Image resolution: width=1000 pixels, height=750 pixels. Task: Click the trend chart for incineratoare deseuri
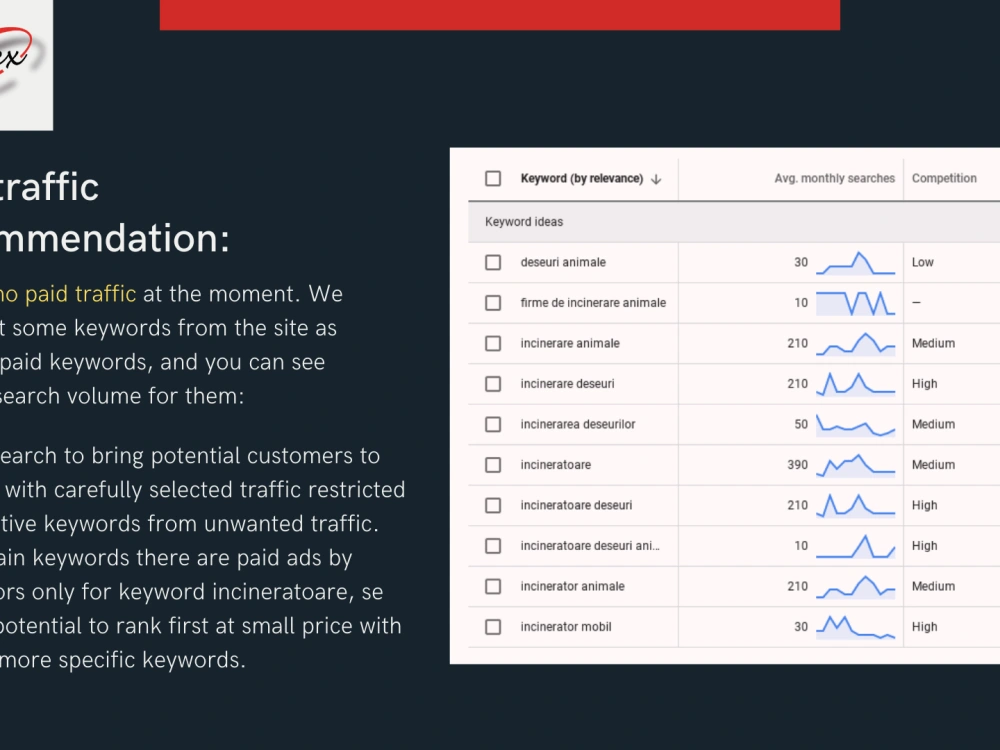(x=855, y=505)
